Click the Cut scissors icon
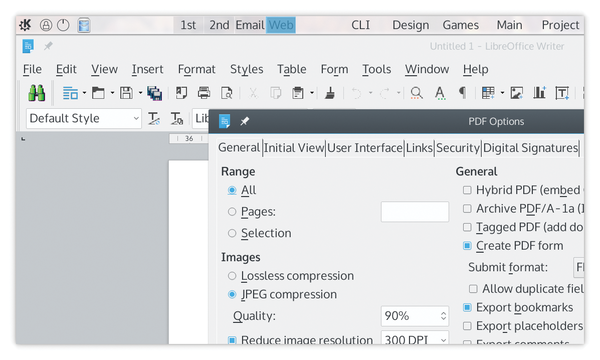 pyautogui.click(x=253, y=93)
